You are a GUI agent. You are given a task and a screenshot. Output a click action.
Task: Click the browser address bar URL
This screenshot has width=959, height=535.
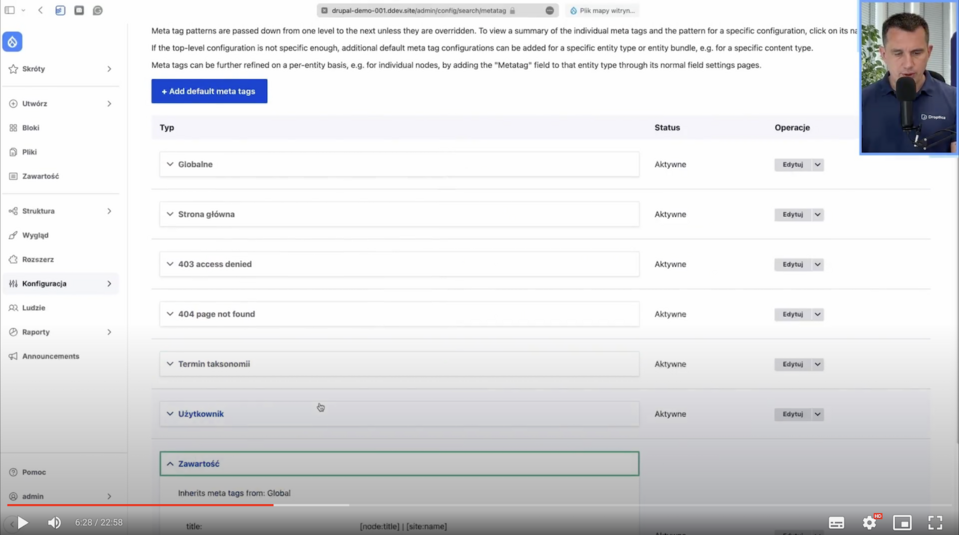[x=419, y=10]
